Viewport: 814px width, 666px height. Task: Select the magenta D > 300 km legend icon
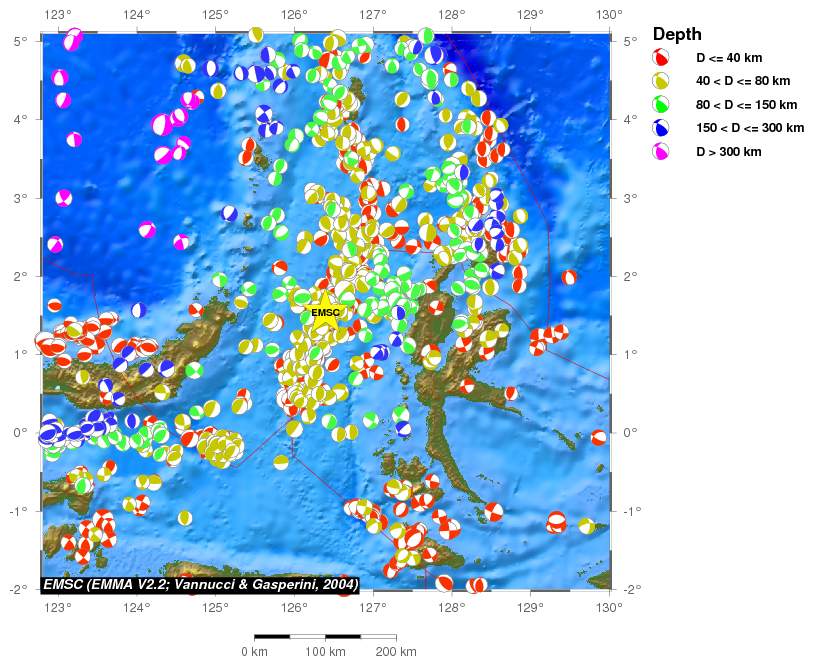(x=660, y=152)
